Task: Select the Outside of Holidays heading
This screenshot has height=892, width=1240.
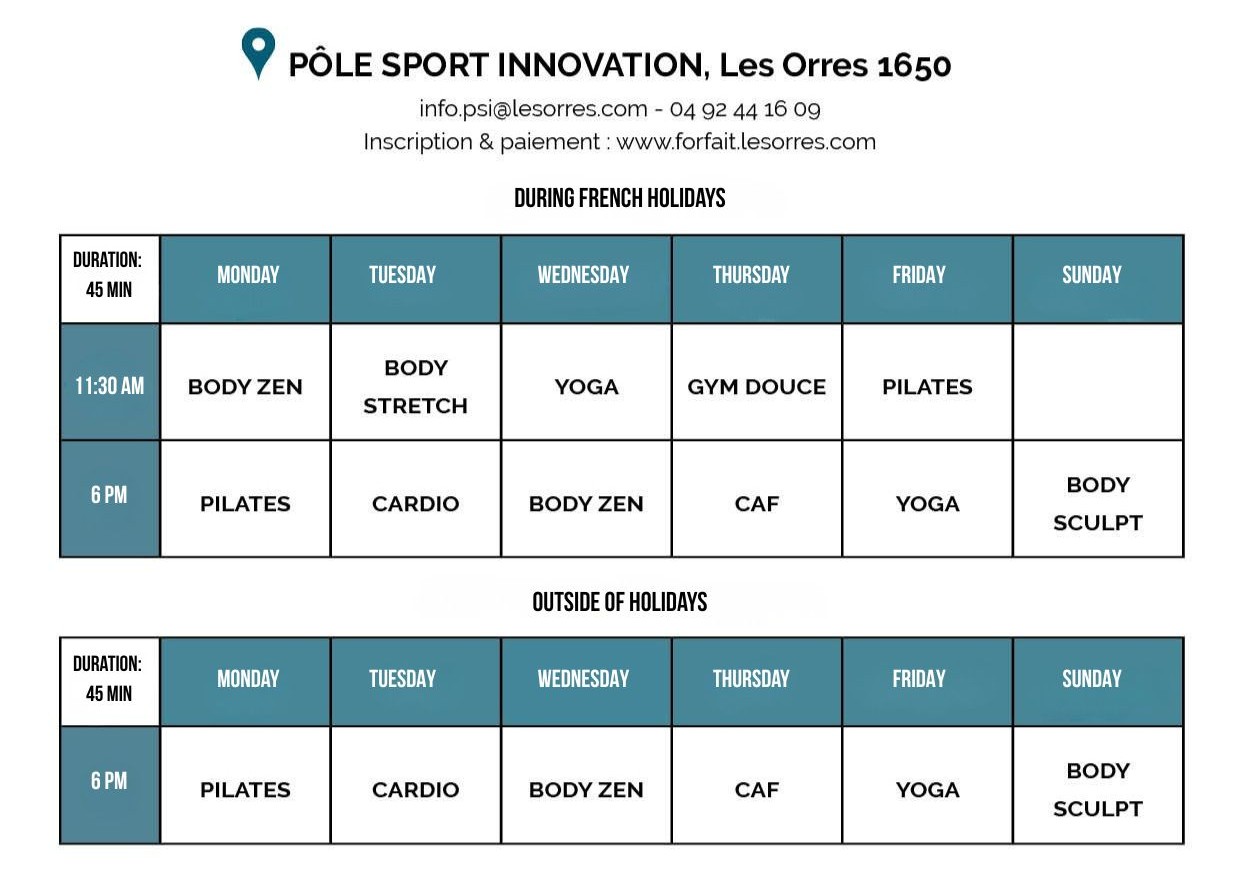Action: click(x=619, y=602)
